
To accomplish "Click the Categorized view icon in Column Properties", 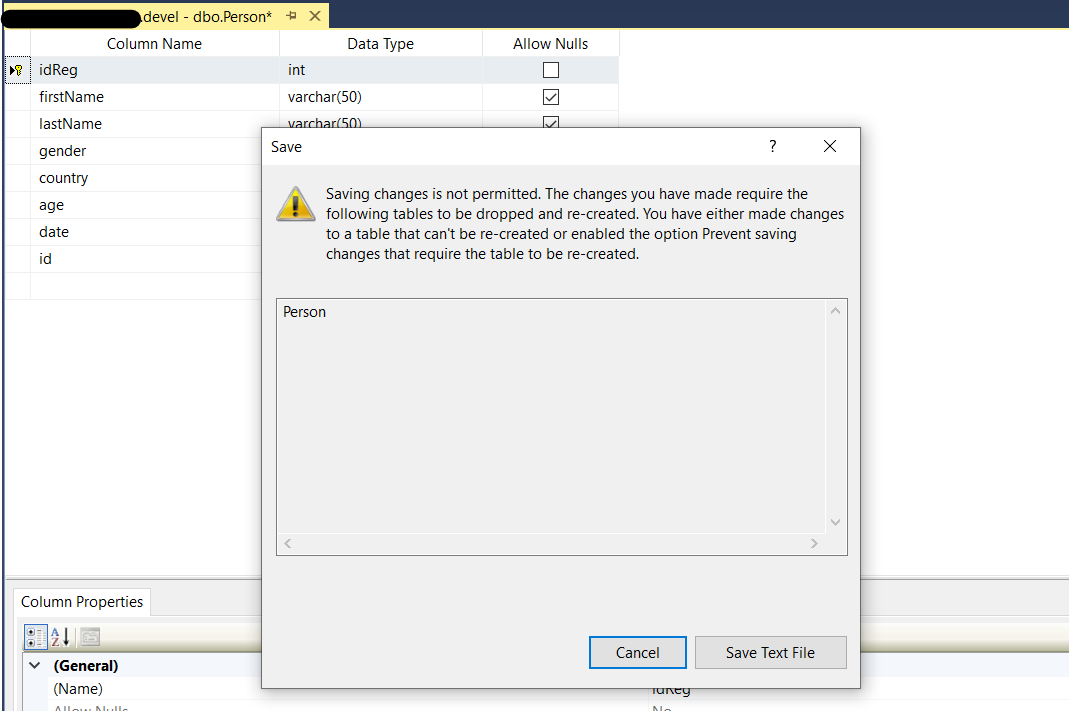I will point(34,637).
